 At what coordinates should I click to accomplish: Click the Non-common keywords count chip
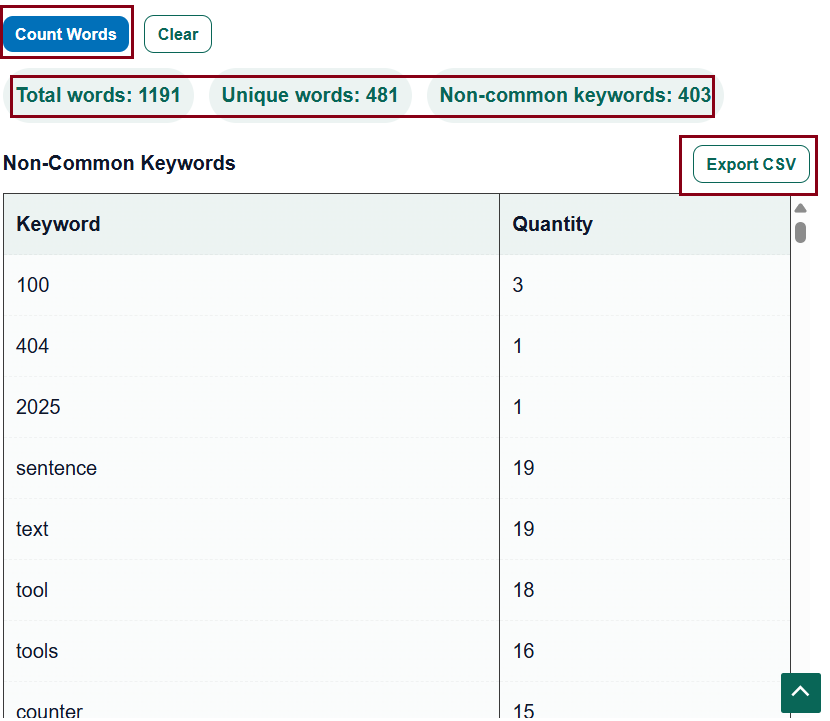[x=574, y=96]
